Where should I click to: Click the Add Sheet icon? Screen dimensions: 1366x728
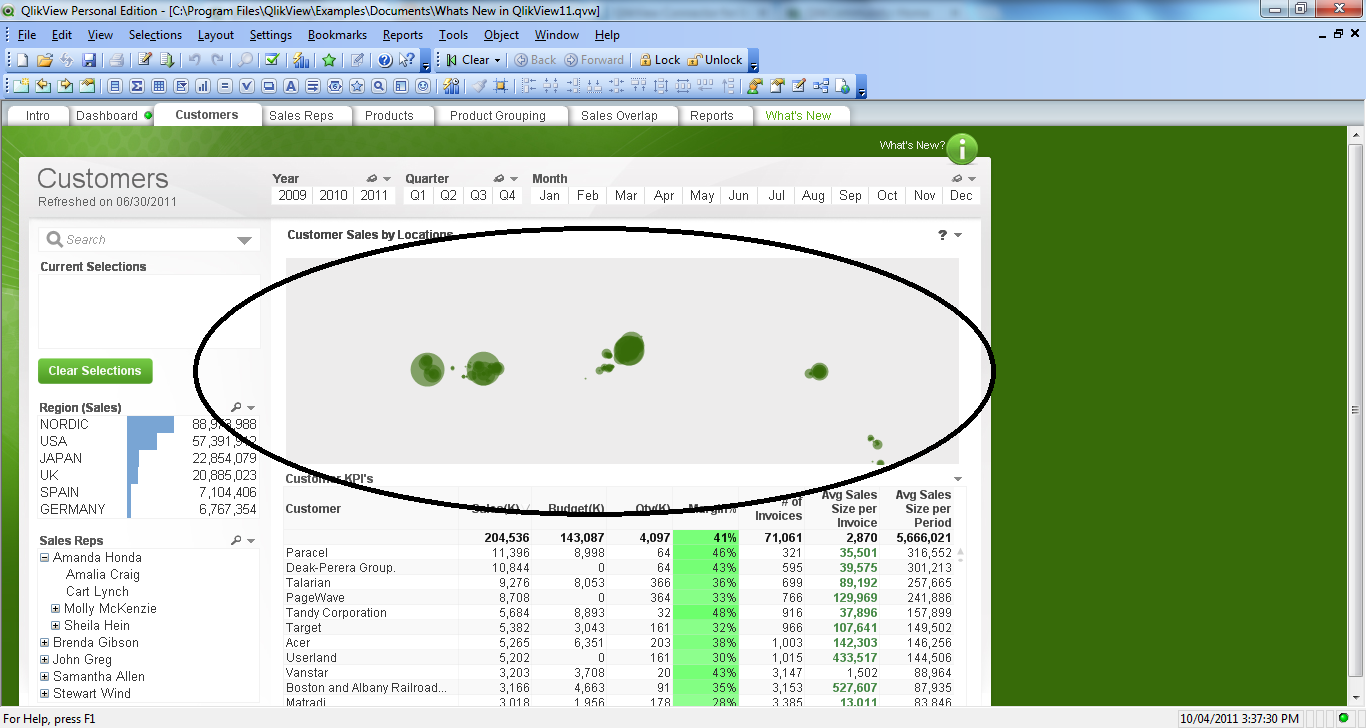tap(21, 86)
